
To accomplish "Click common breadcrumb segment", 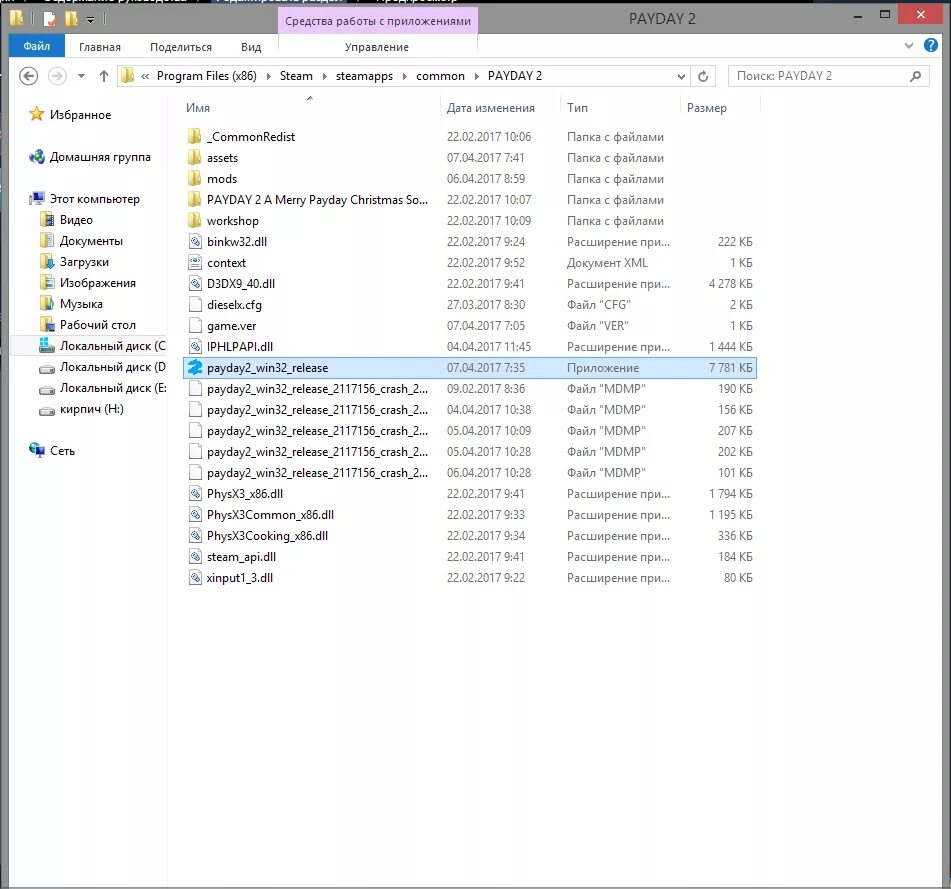I will tap(440, 76).
